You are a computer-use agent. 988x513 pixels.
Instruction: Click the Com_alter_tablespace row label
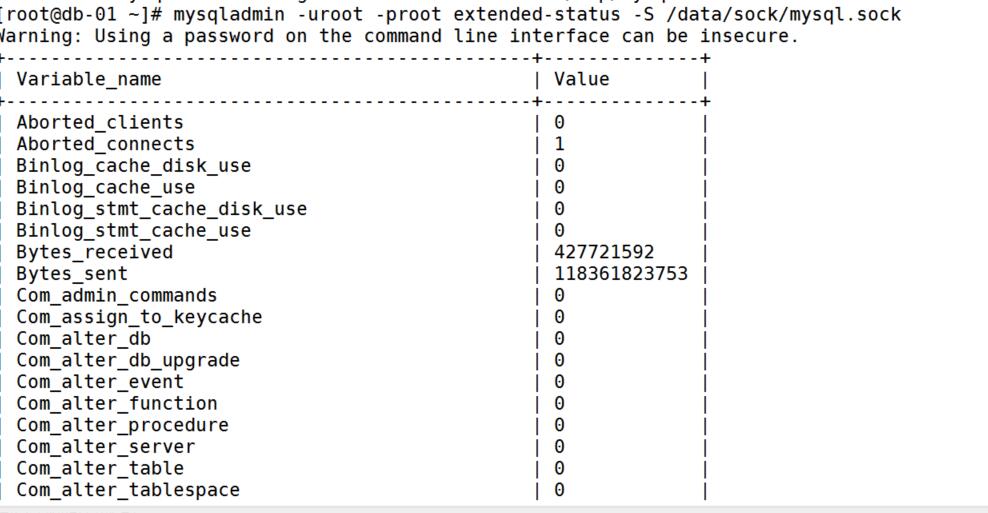click(127, 490)
